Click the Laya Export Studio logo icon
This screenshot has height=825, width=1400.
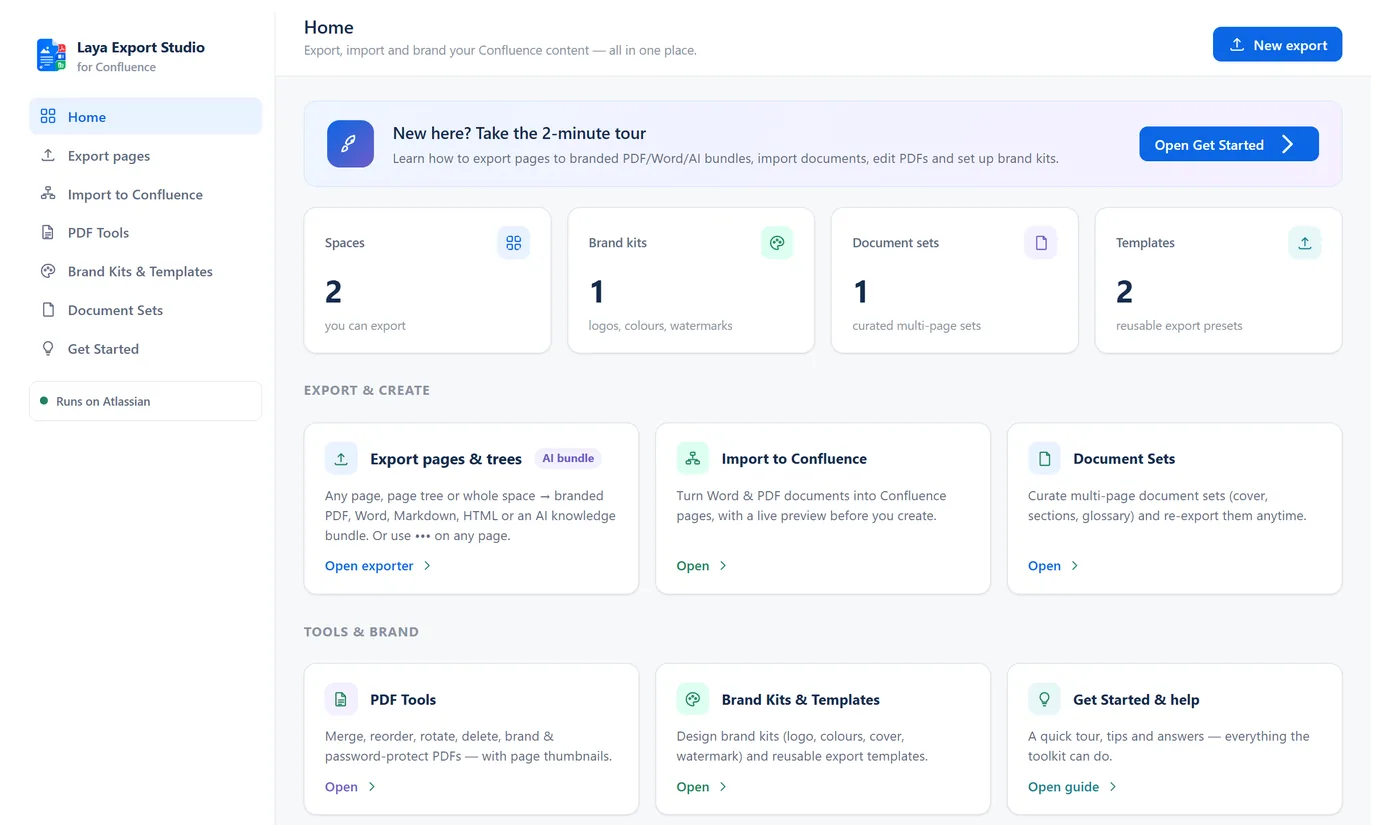(x=51, y=55)
